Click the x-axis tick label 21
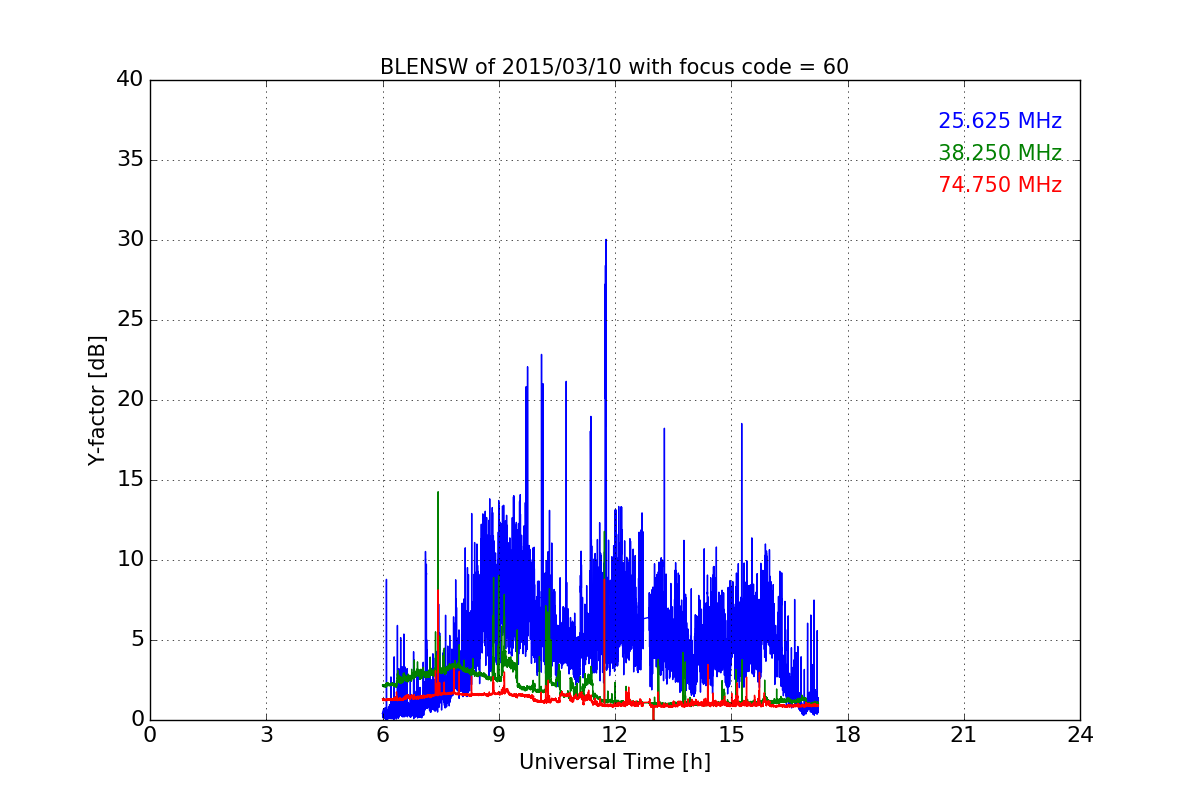Image resolution: width=1200 pixels, height=800 pixels. coord(964,734)
